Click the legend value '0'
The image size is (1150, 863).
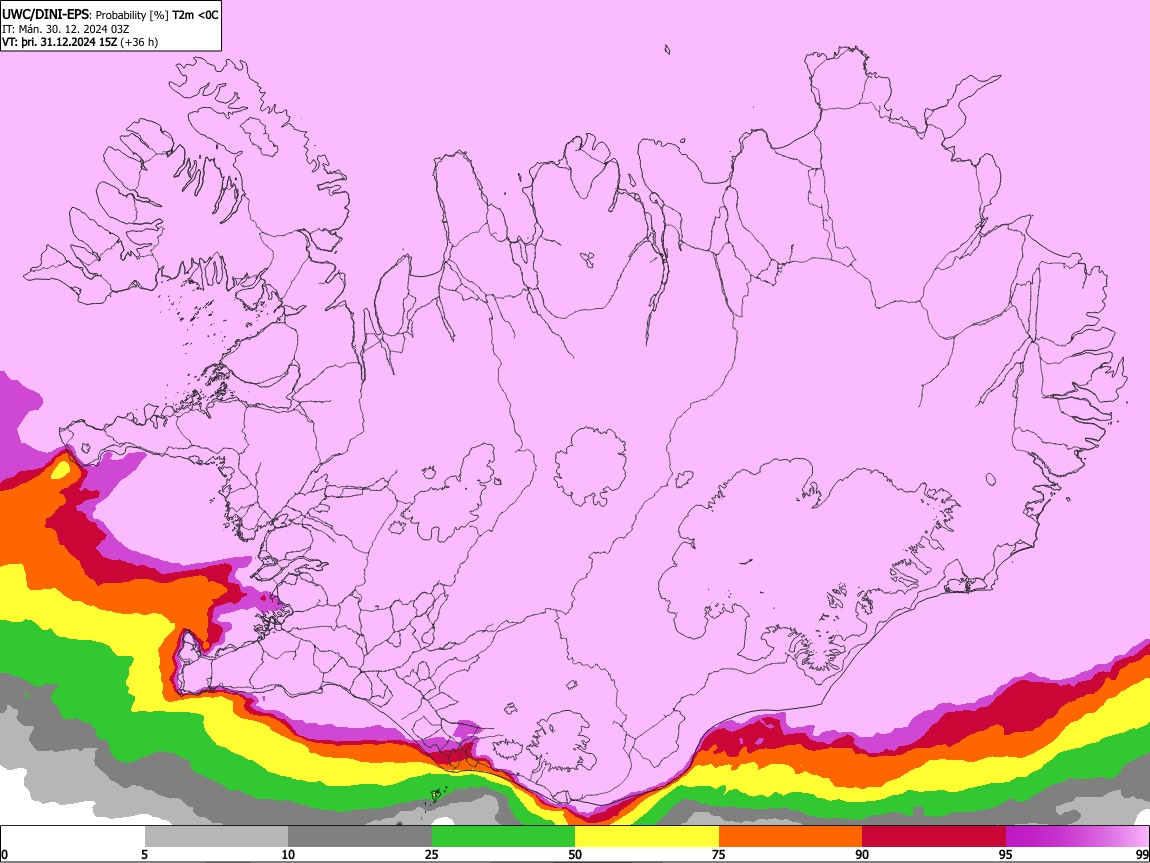click(5, 855)
